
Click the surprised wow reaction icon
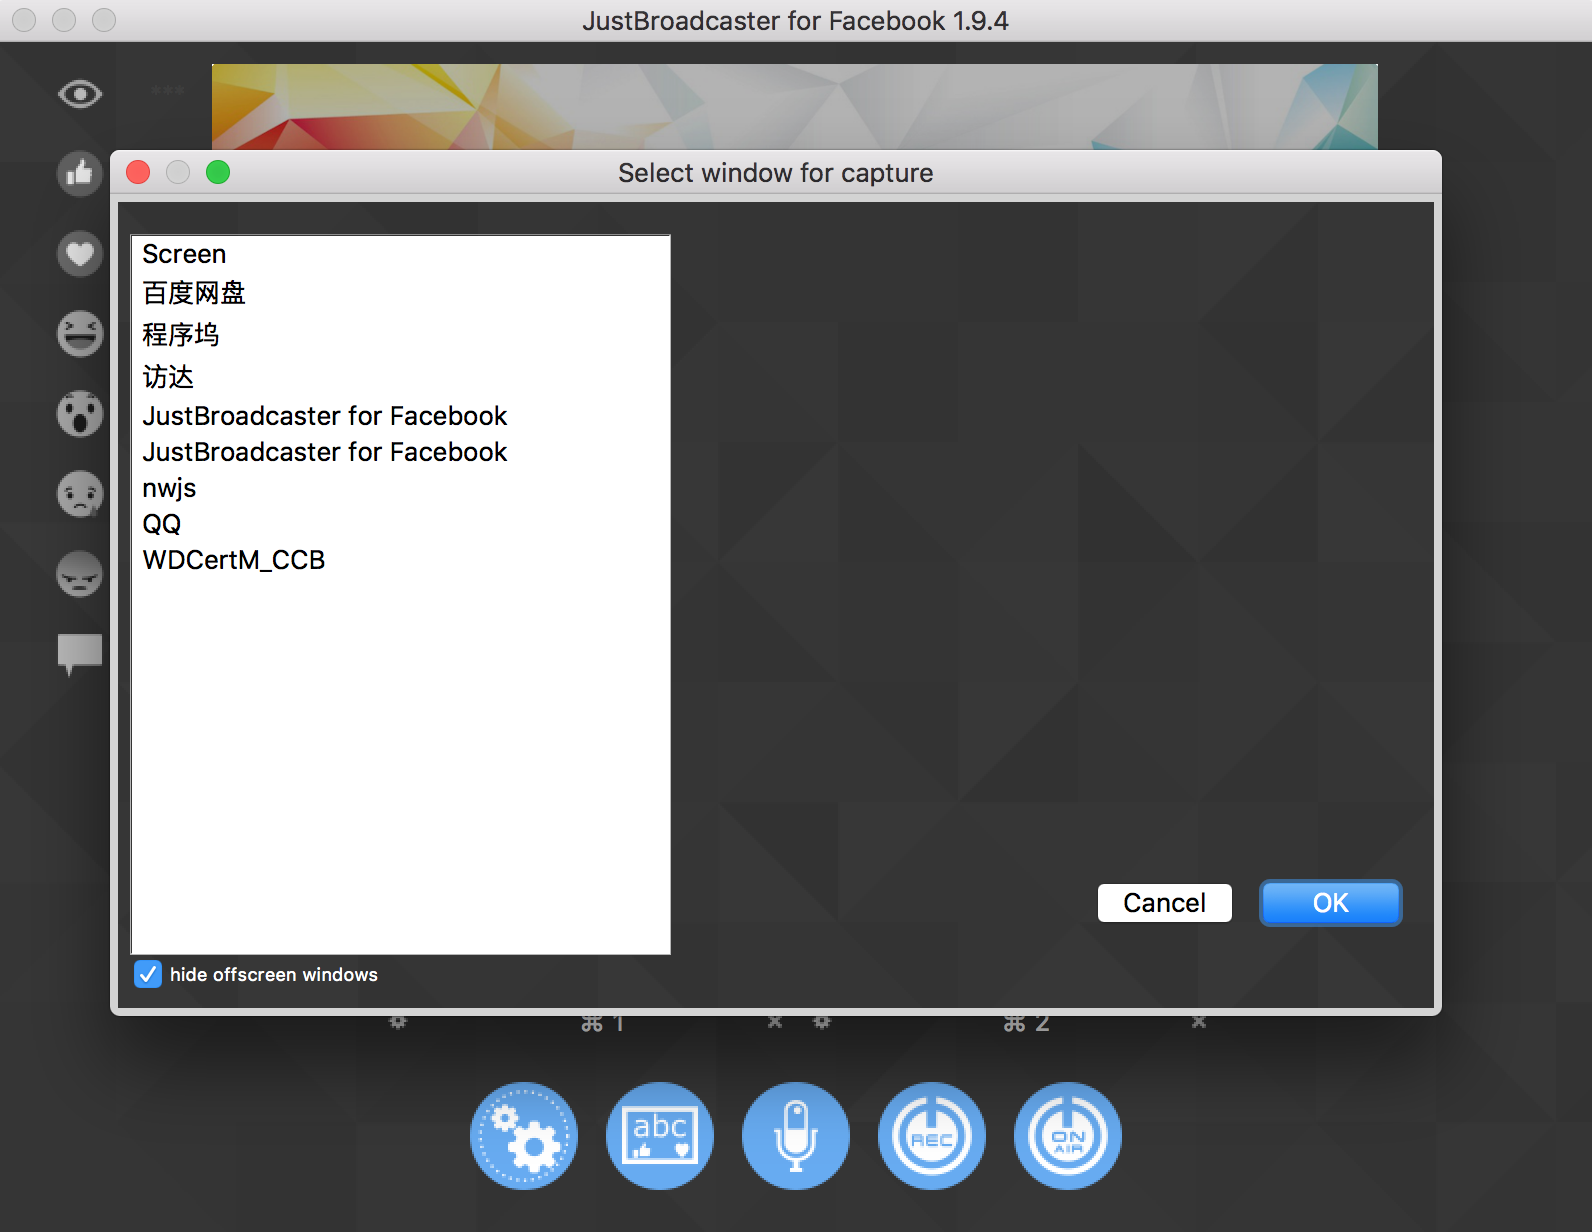tap(80, 414)
